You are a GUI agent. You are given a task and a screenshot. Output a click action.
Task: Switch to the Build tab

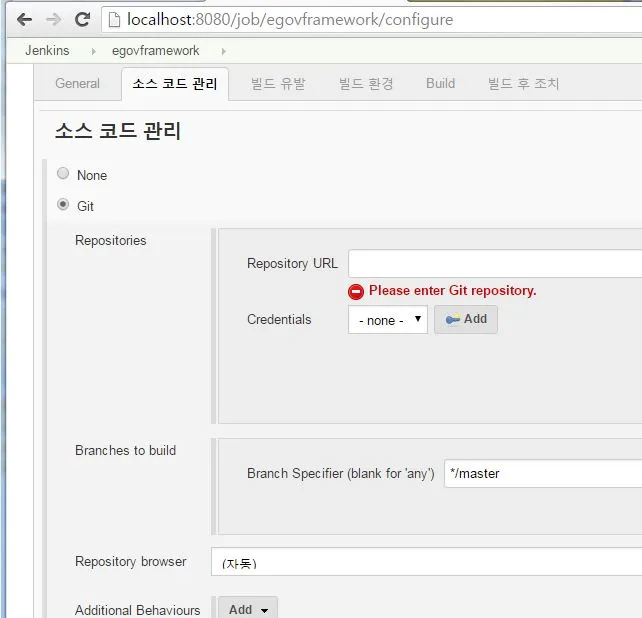(x=441, y=84)
